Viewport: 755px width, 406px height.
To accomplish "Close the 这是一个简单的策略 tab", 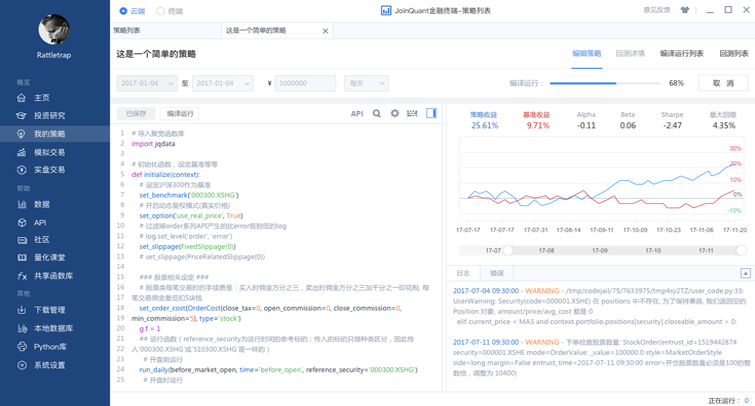I will 325,31.
